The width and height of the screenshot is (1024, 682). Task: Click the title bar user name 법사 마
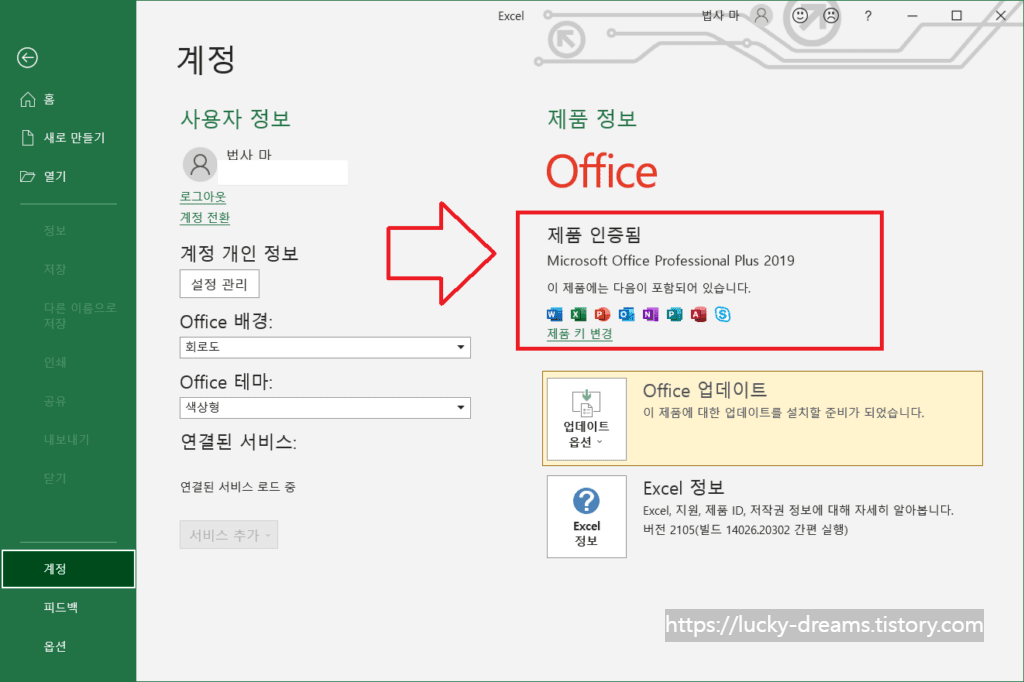coord(720,16)
